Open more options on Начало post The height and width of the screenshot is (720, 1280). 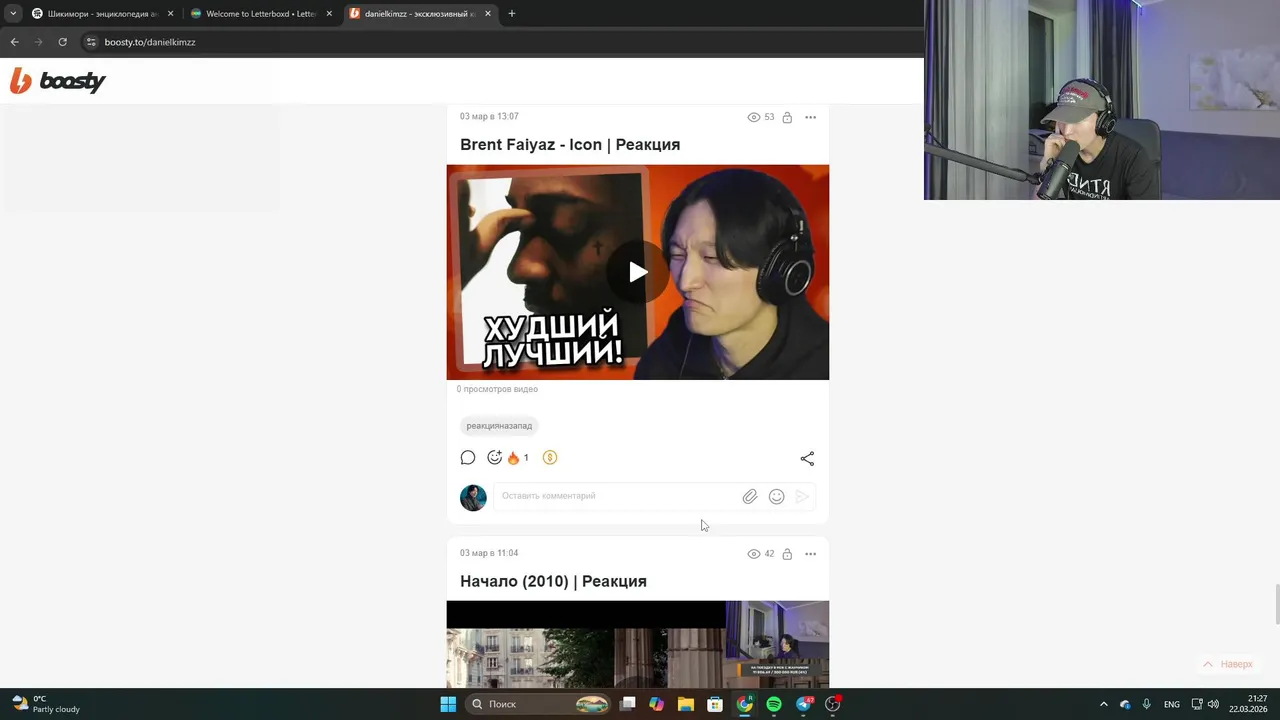(810, 554)
